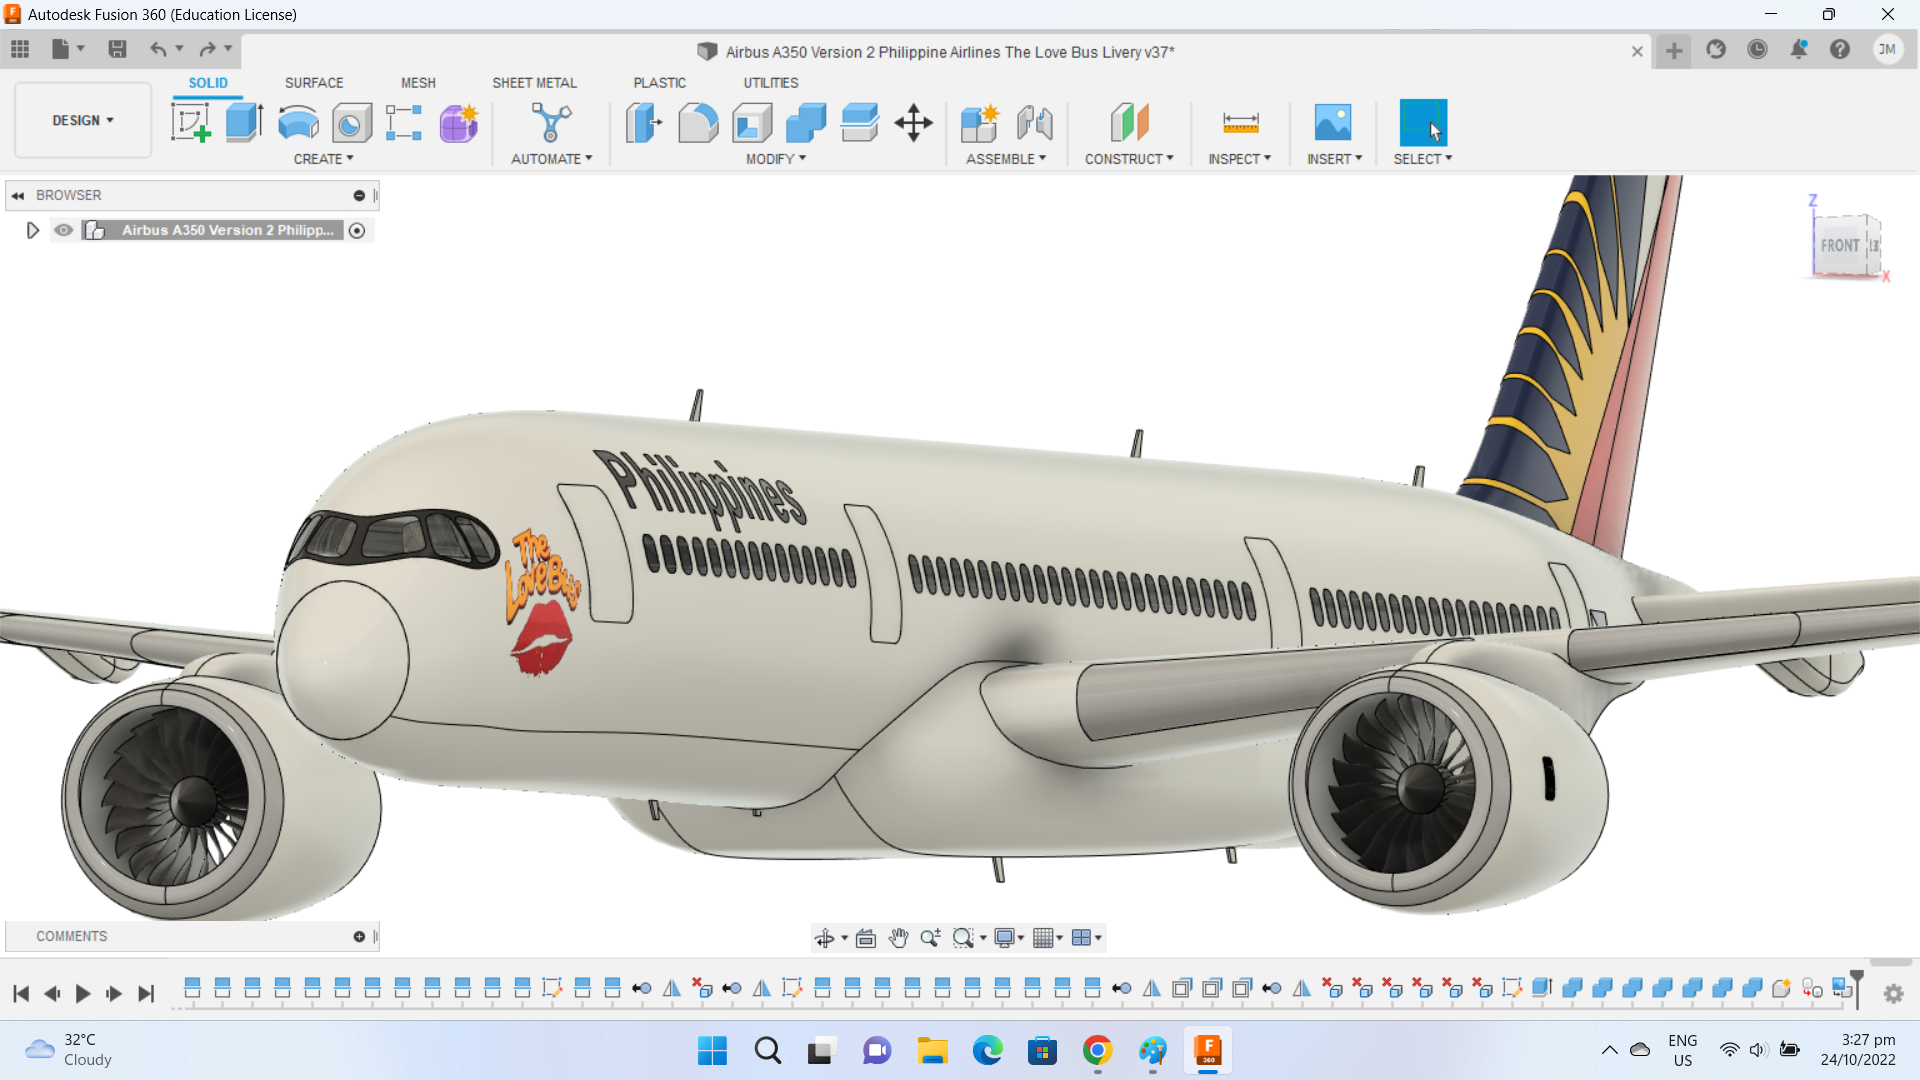
Task: Toggle visibility of the Airbus A350 component
Action: tap(64, 230)
